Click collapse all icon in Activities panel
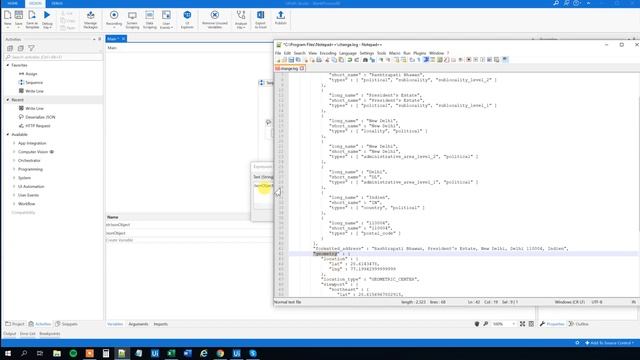640x360 pixels. click(20, 48)
